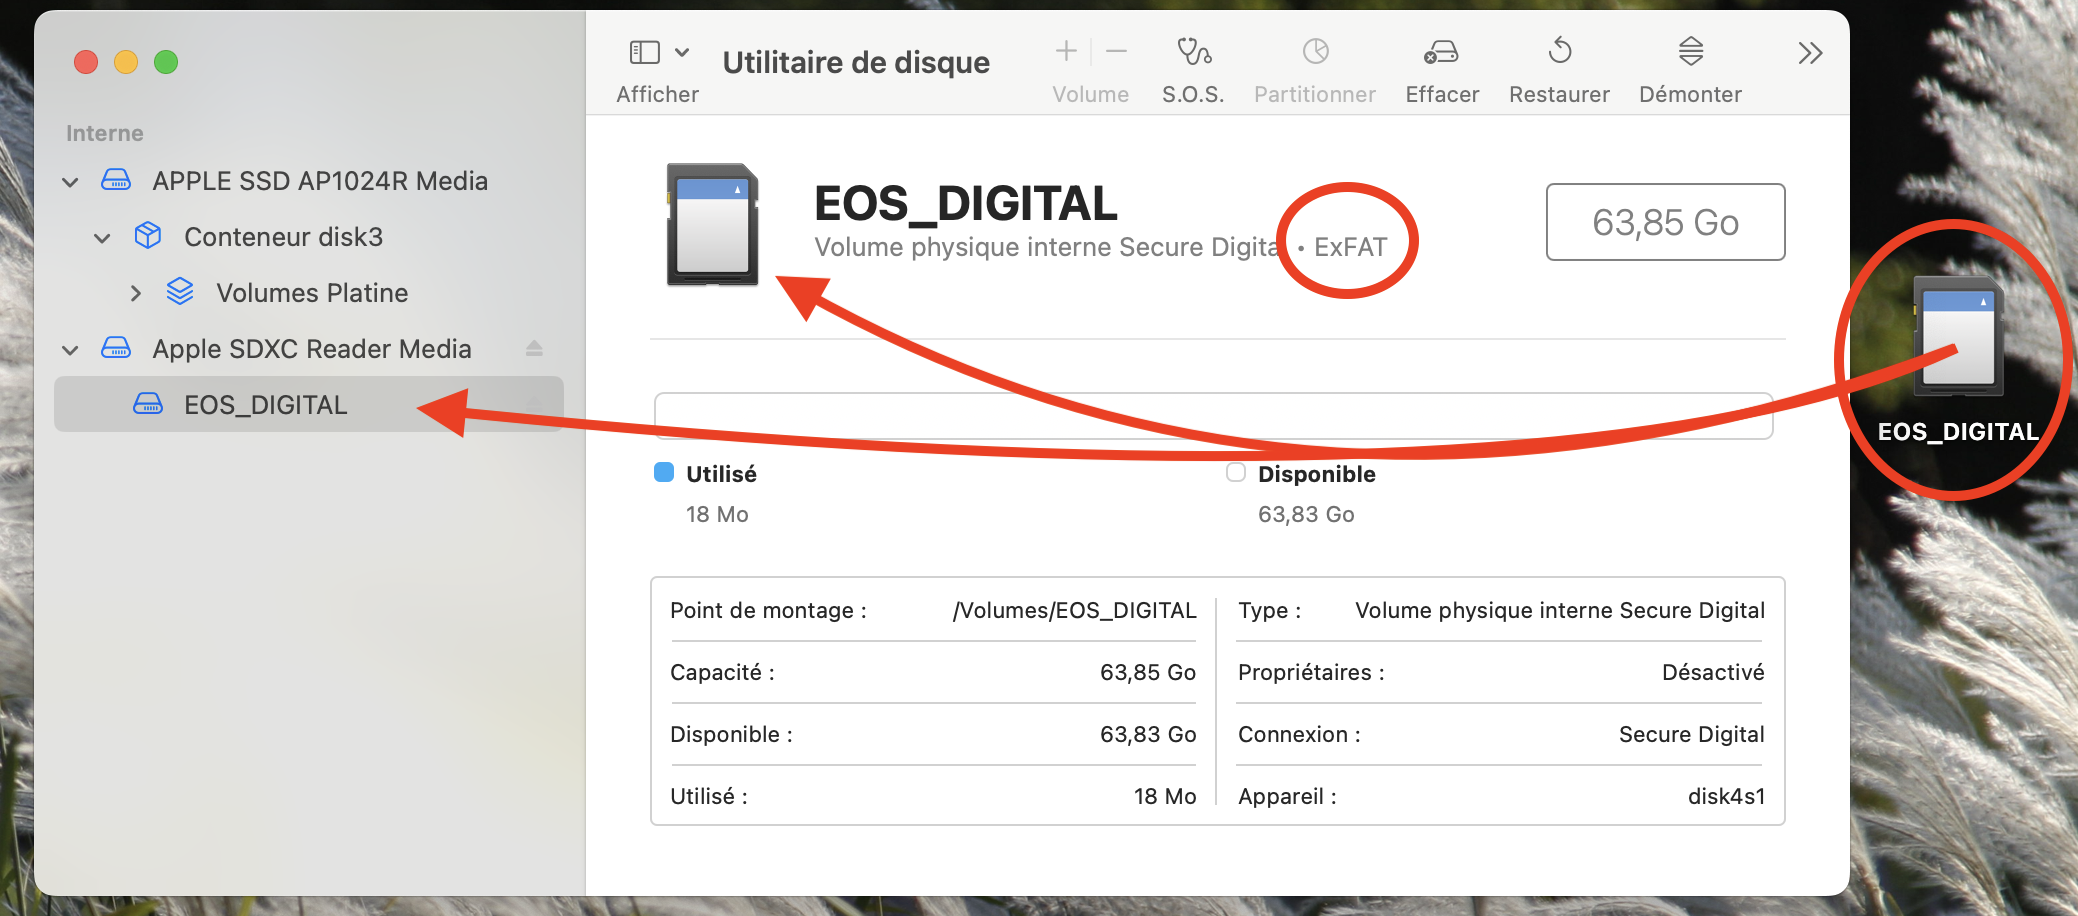Viewport: 2078px width, 916px height.
Task: Click the Effacer erase disk icon
Action: tap(1441, 51)
